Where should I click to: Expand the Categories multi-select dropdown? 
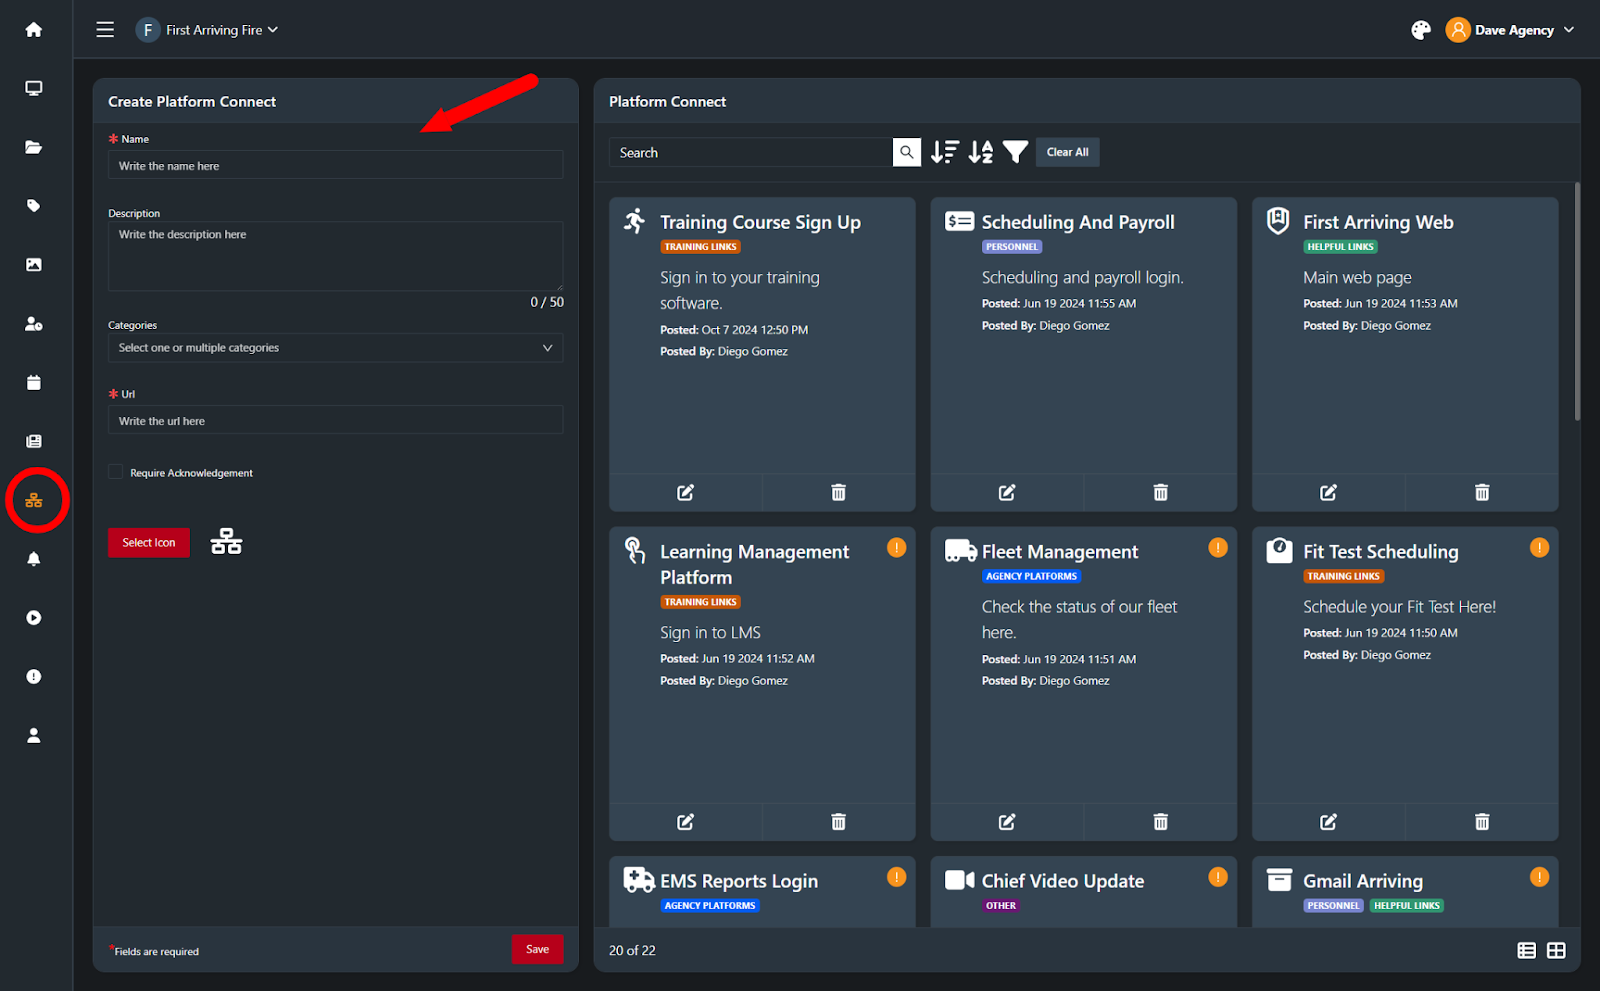[335, 348]
